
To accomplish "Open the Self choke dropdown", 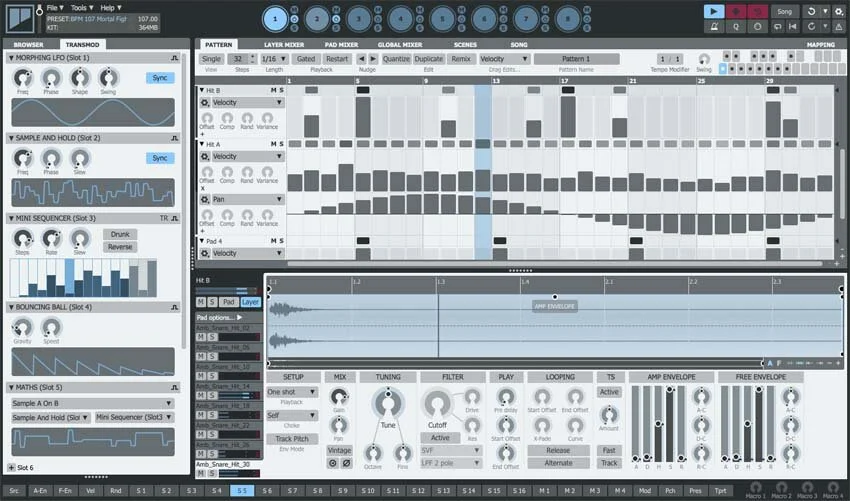I will pos(292,415).
